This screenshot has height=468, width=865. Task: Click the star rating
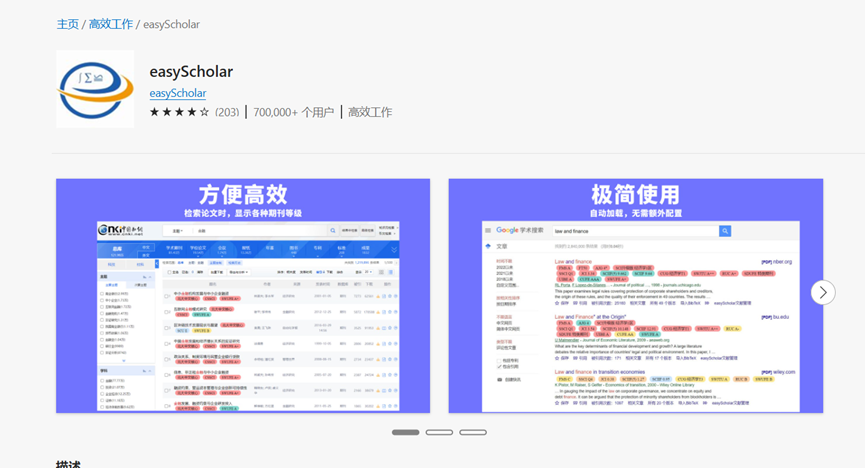click(x=179, y=112)
